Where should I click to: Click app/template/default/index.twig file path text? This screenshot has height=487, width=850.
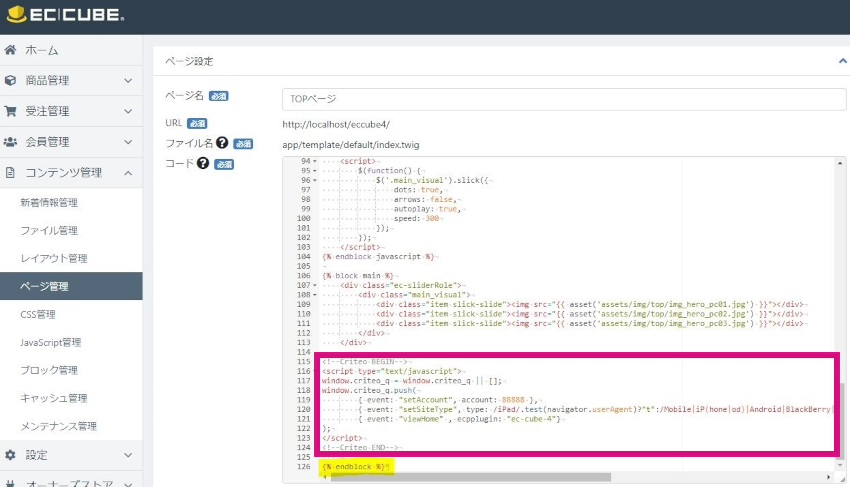(351, 145)
